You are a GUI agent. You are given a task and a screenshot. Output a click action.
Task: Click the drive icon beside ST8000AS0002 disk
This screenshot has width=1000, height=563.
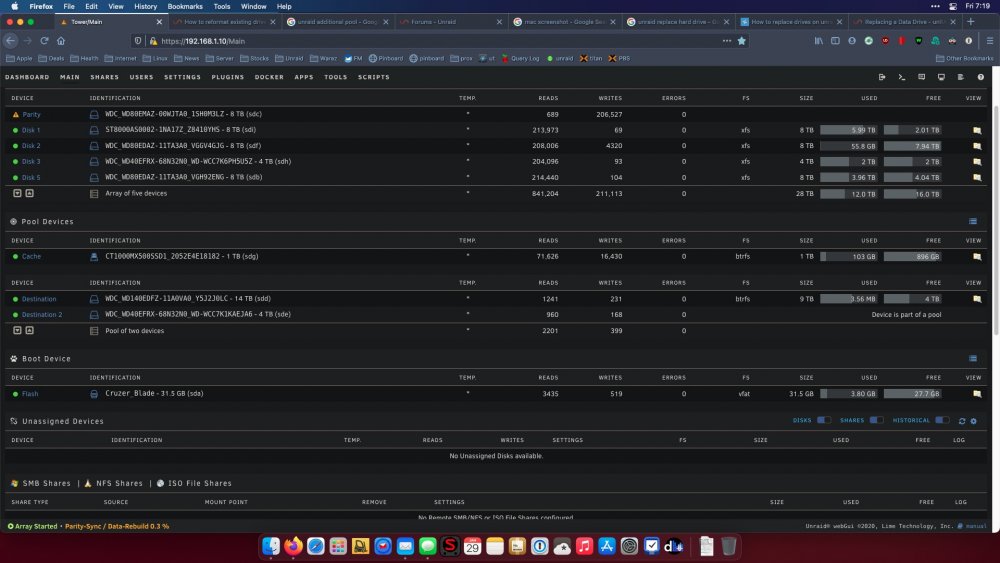(x=94, y=130)
